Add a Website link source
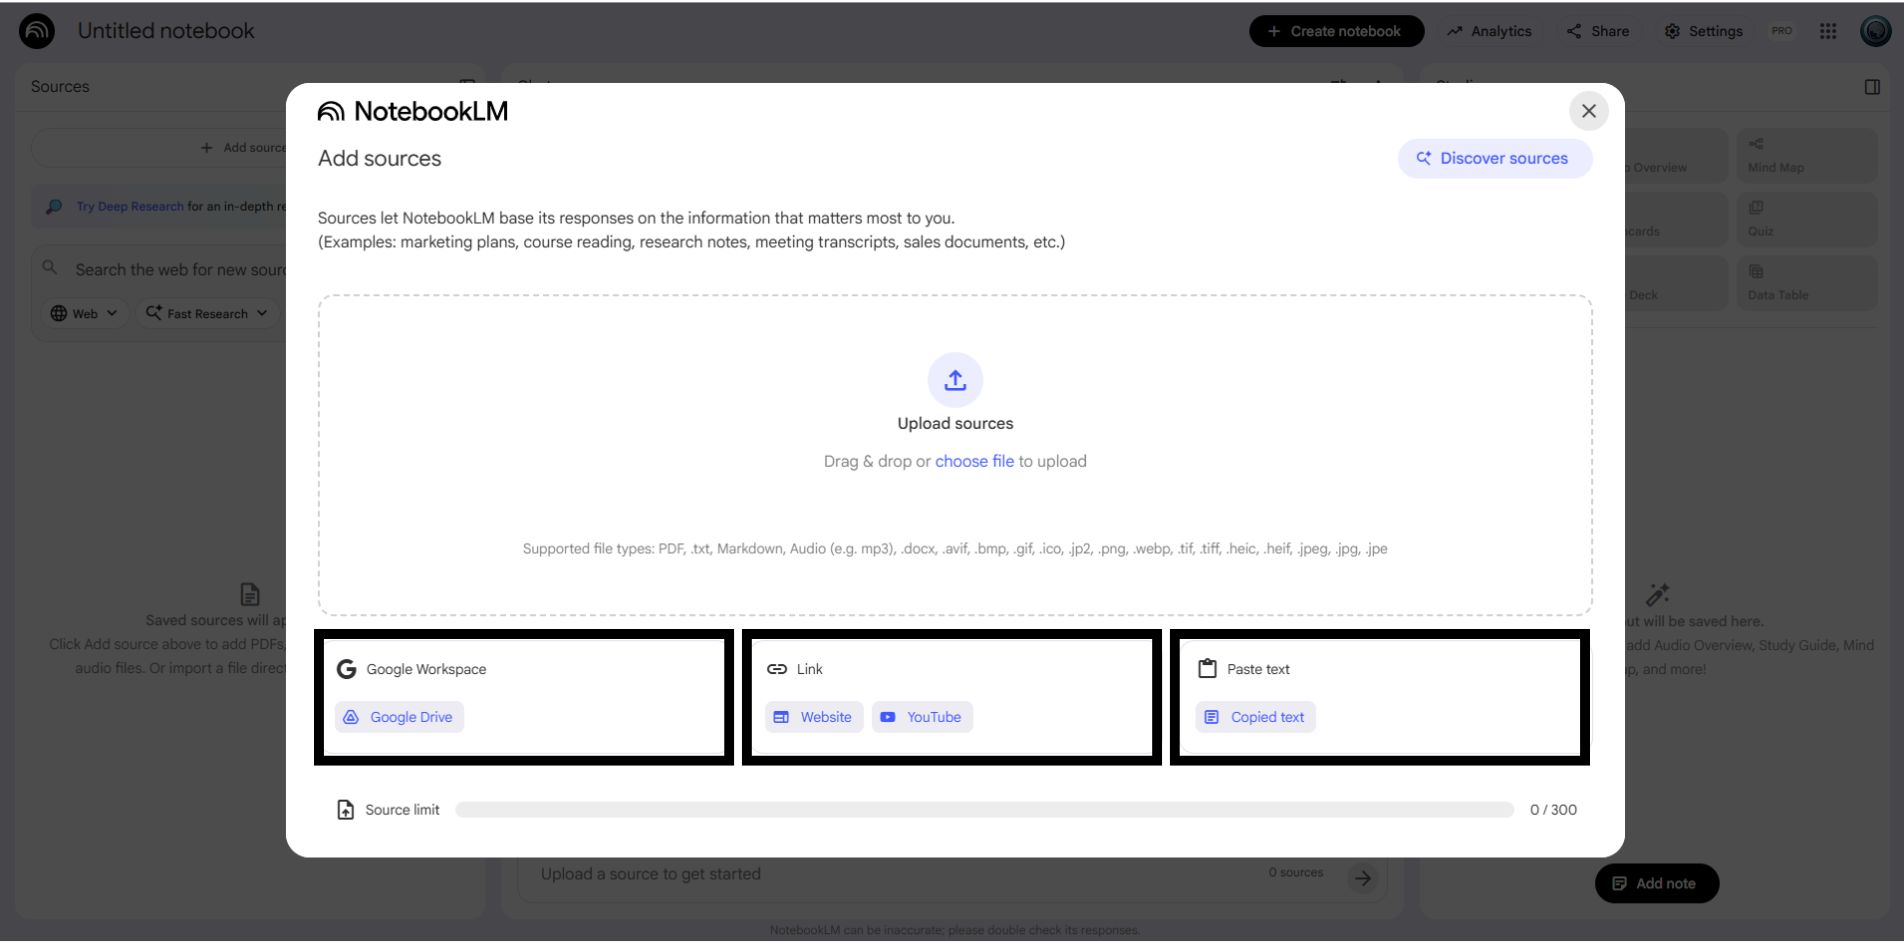Image resolution: width=1904 pixels, height=943 pixels. (x=814, y=717)
